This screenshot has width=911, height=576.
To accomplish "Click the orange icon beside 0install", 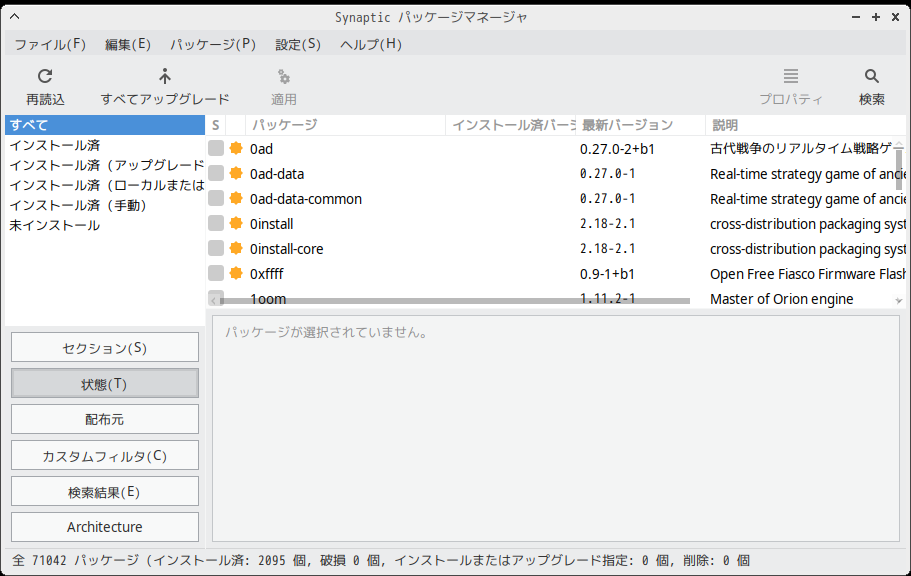I will click(x=236, y=223).
